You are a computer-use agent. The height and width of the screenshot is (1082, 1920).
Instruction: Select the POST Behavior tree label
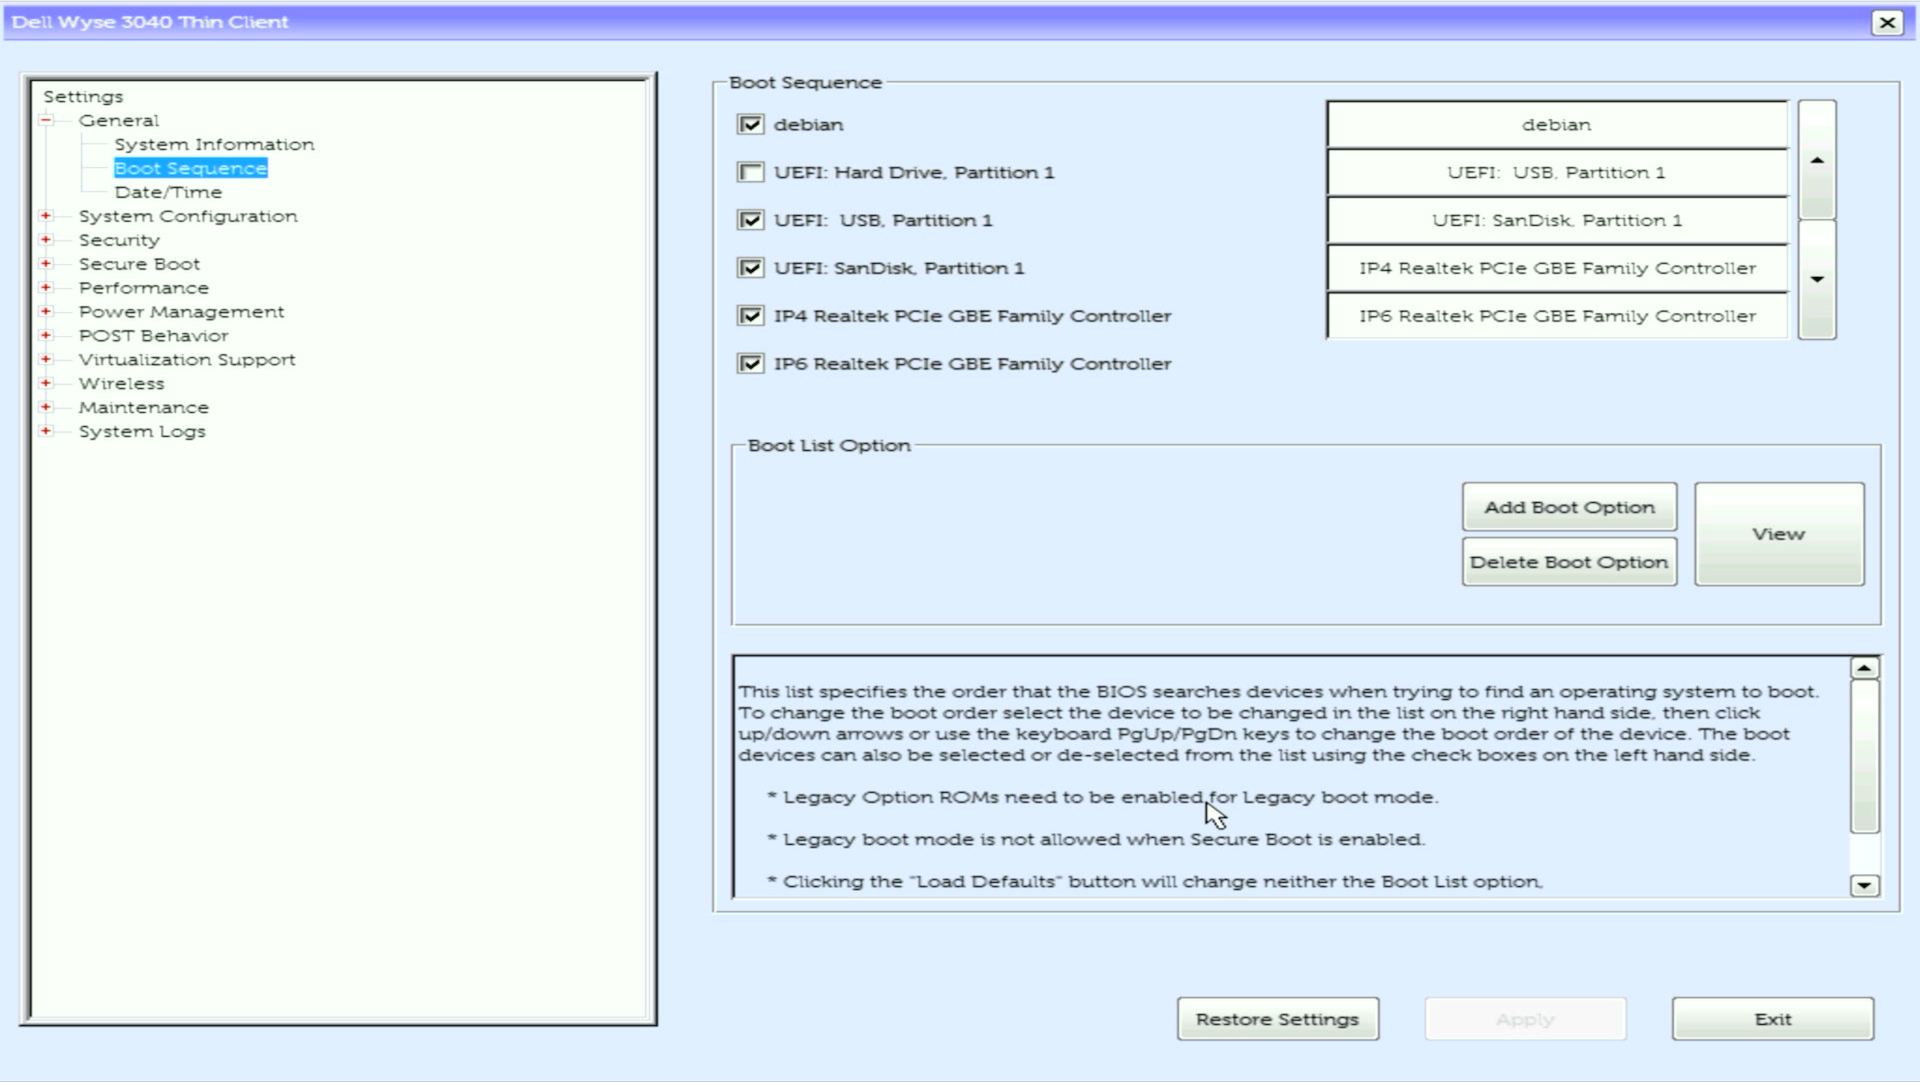click(x=153, y=336)
